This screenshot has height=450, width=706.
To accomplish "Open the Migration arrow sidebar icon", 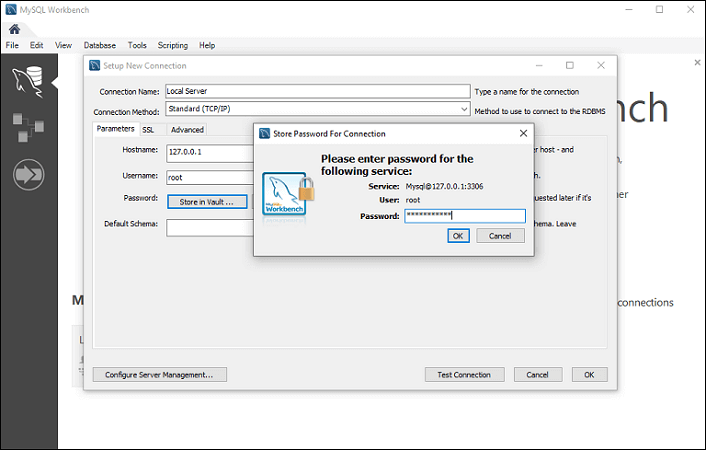I will [27, 175].
